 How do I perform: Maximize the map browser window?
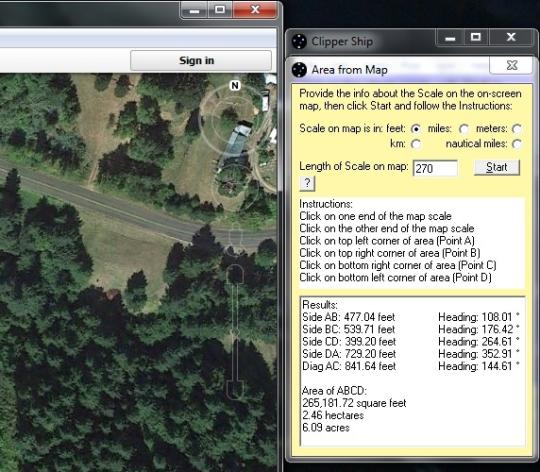pos(220,10)
